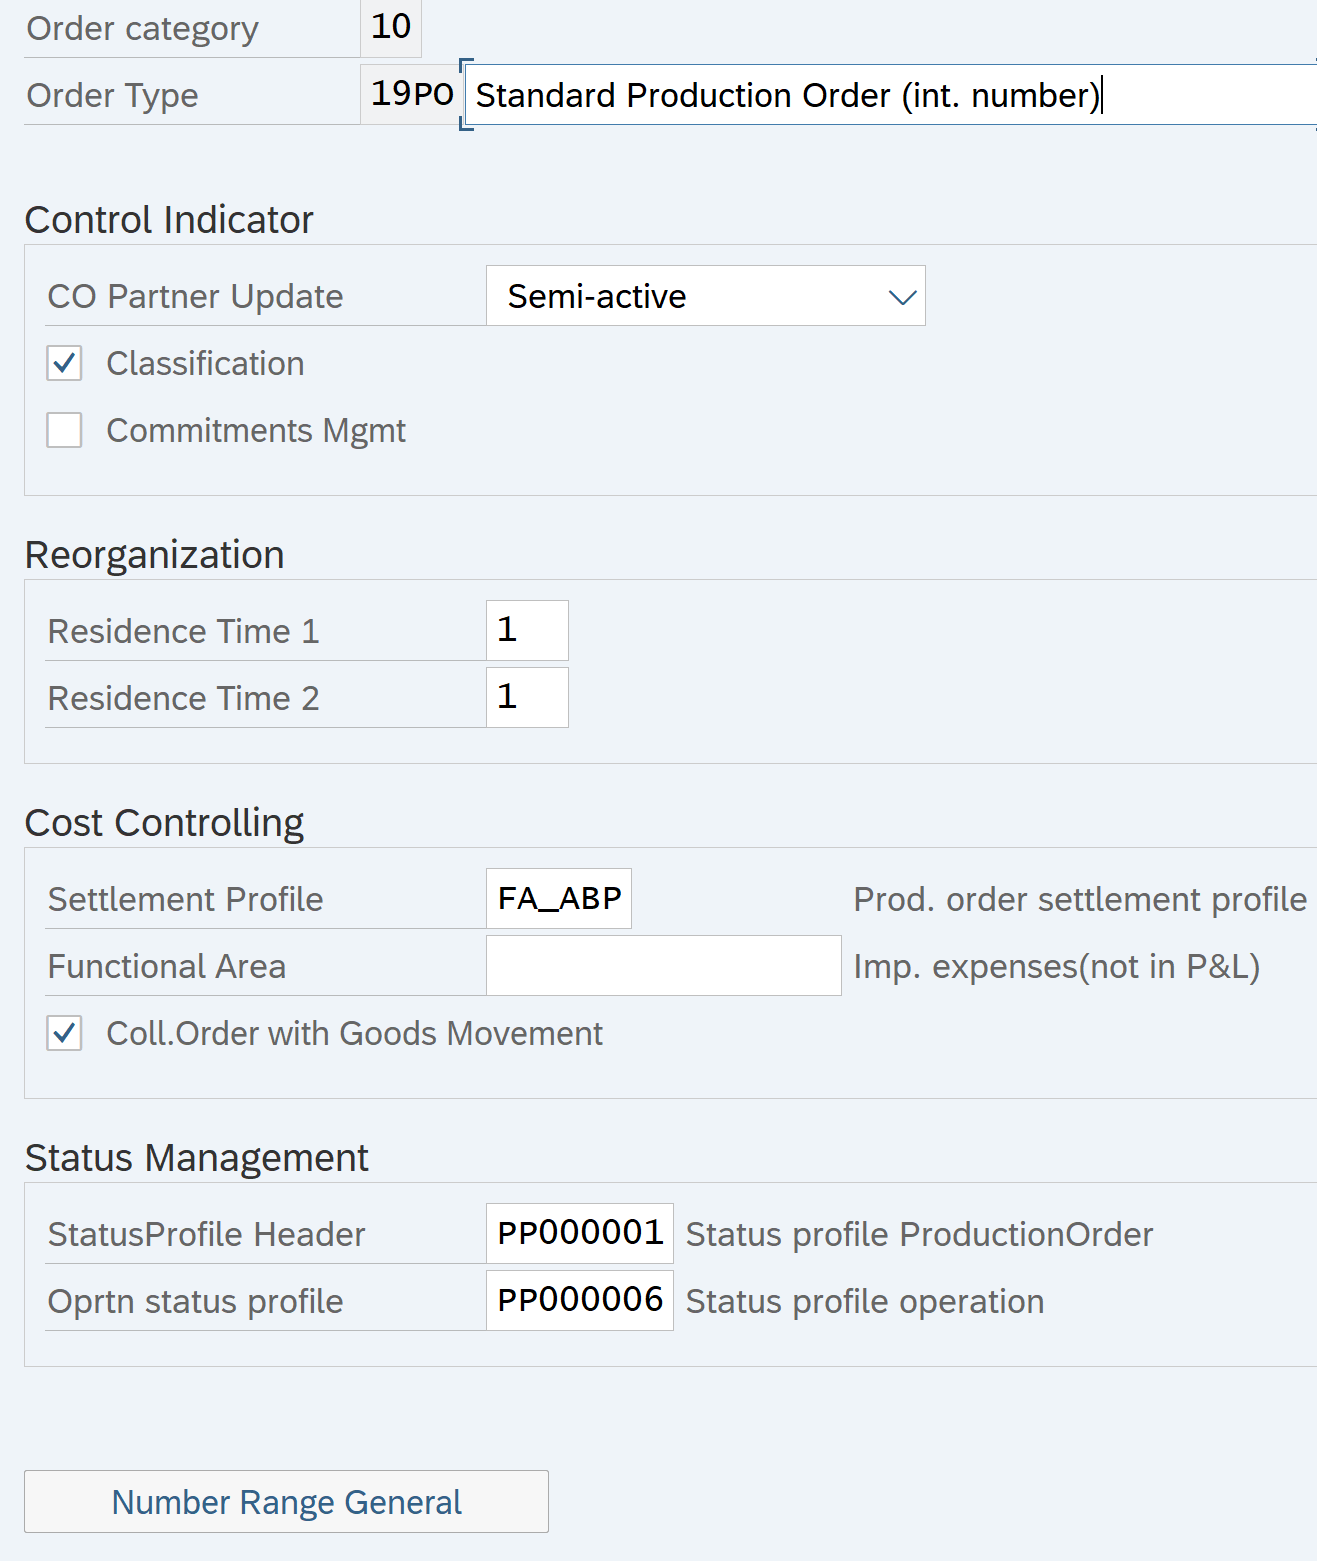Click the Status profile ProductionOrder description
Image resolution: width=1317 pixels, height=1561 pixels.
(x=919, y=1234)
